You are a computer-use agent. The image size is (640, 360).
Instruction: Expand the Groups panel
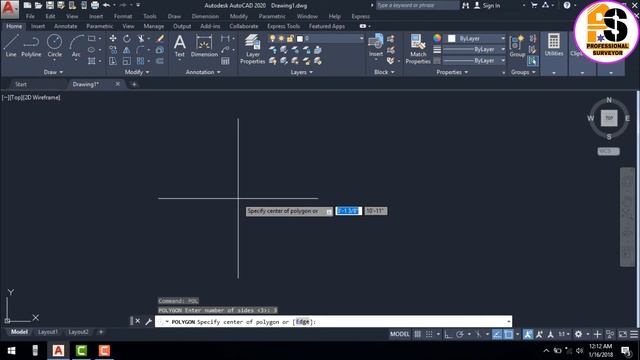click(523, 72)
